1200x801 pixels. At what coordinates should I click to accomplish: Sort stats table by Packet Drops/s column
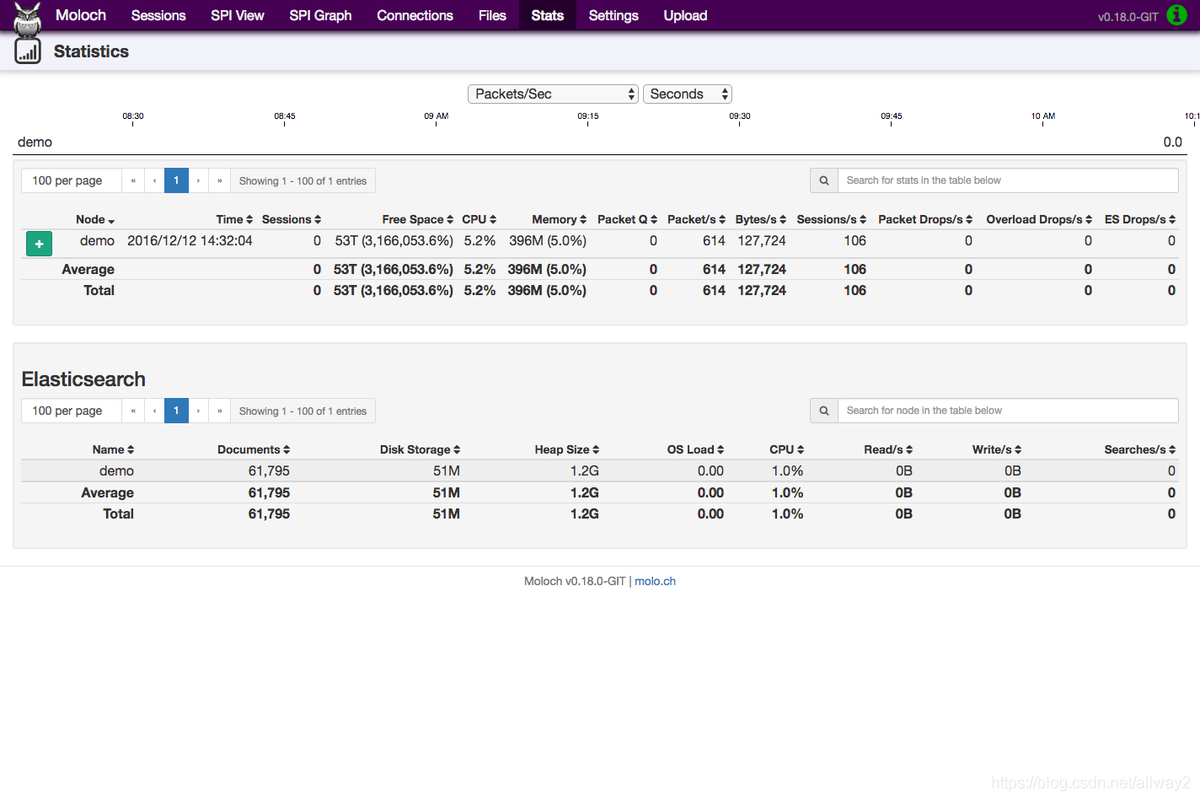tap(925, 220)
